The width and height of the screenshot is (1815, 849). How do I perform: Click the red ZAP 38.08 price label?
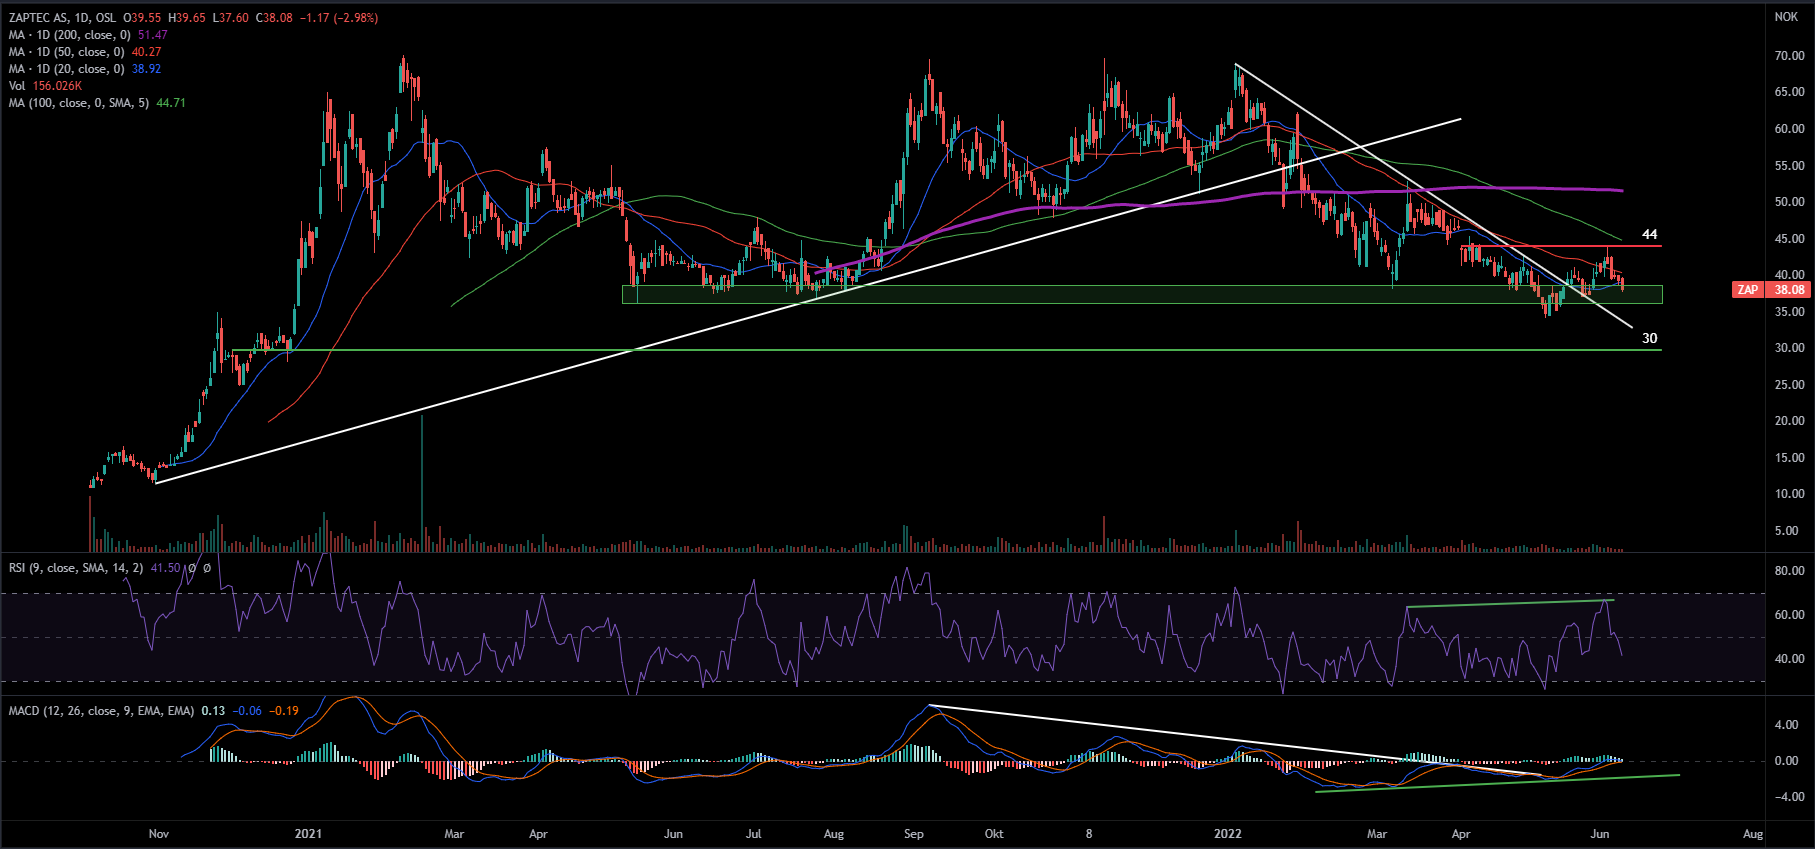pyautogui.click(x=1770, y=290)
